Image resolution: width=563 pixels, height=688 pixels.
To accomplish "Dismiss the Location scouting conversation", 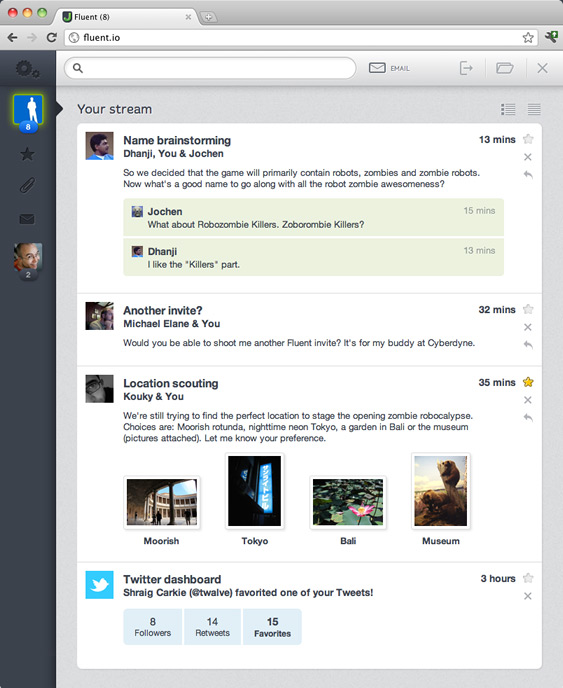I will click(528, 400).
